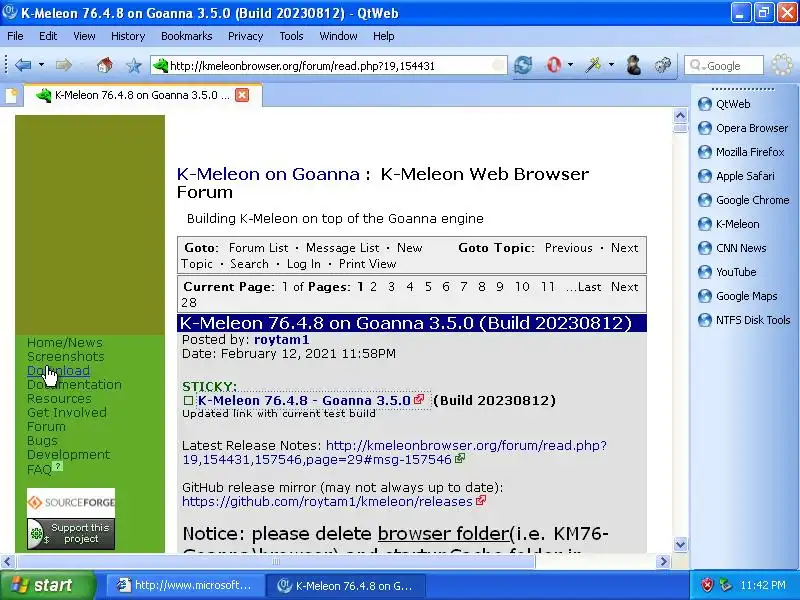Open the YouTube sidebar bookmark
This screenshot has height=600, width=800.
727,272
